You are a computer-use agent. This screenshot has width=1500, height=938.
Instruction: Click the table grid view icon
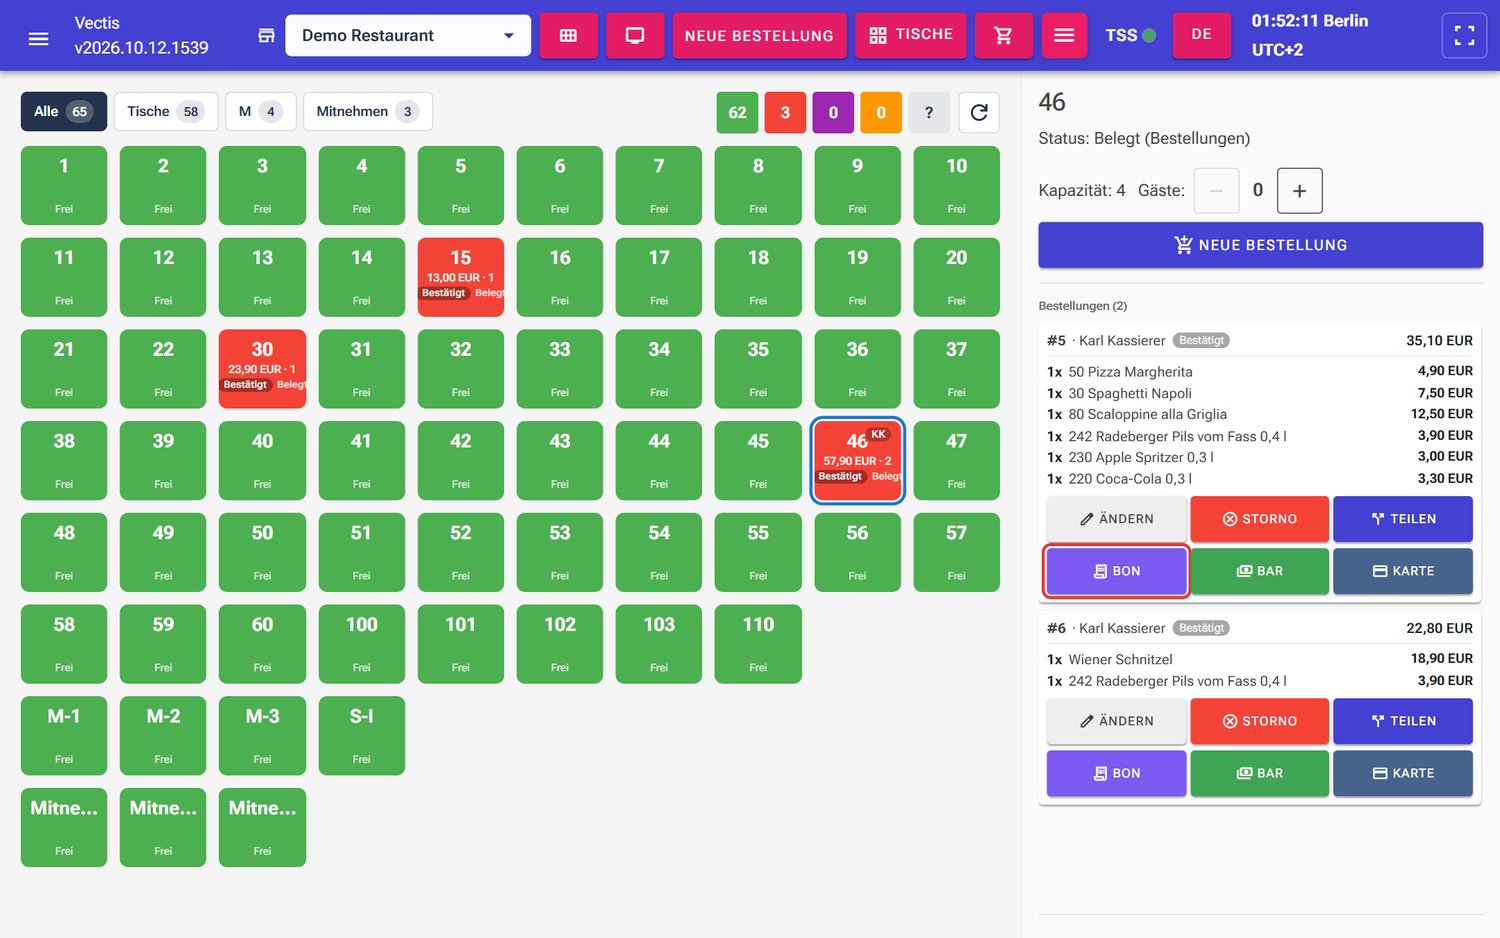tap(568, 35)
